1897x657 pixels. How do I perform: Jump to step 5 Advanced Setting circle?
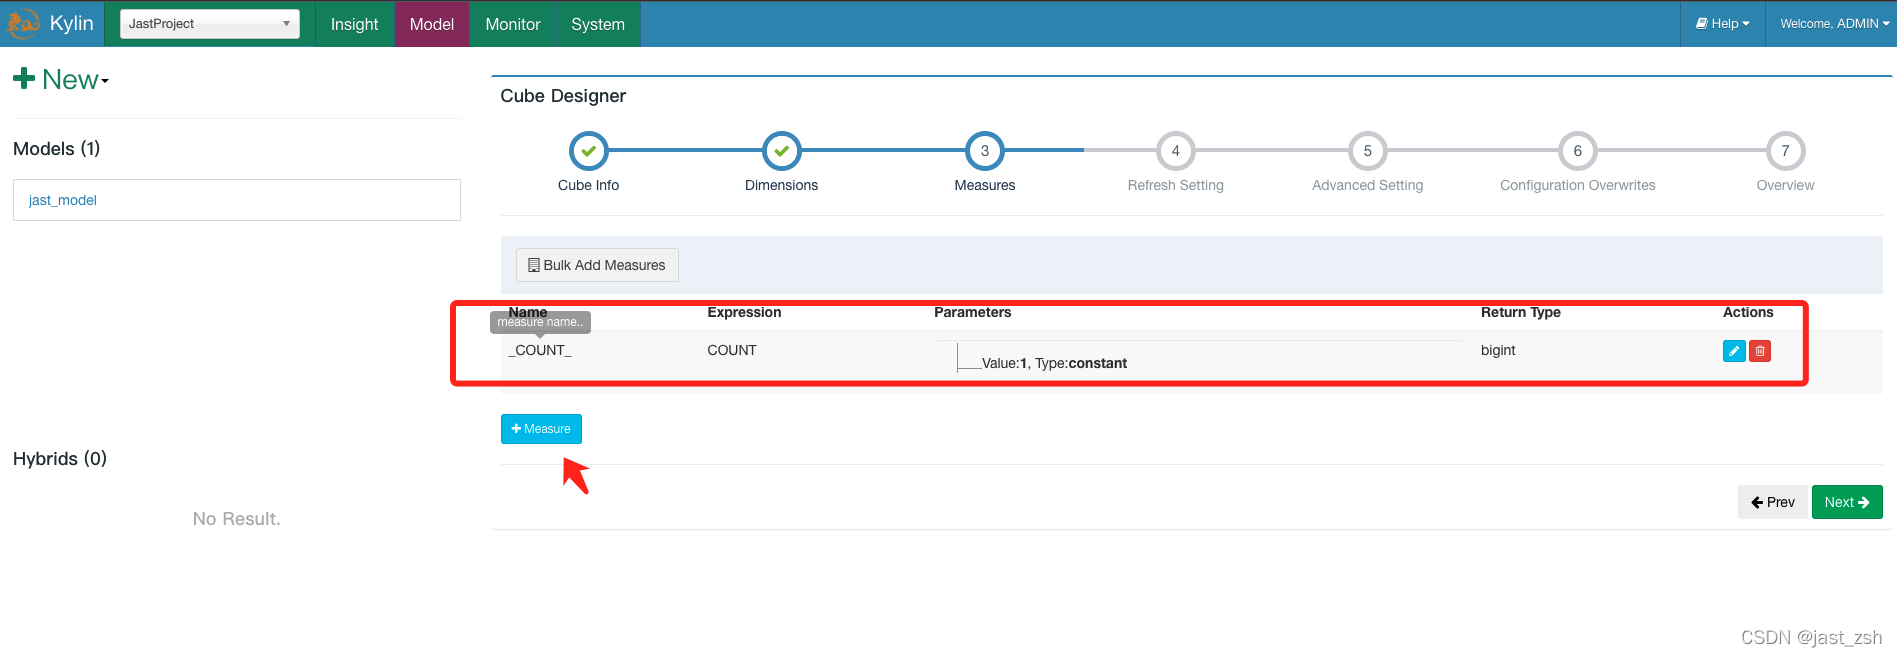click(1368, 151)
